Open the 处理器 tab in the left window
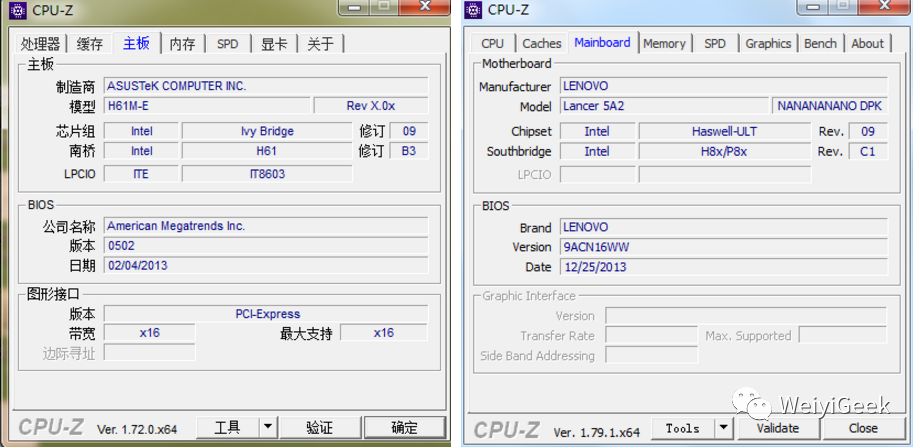 pos(40,44)
